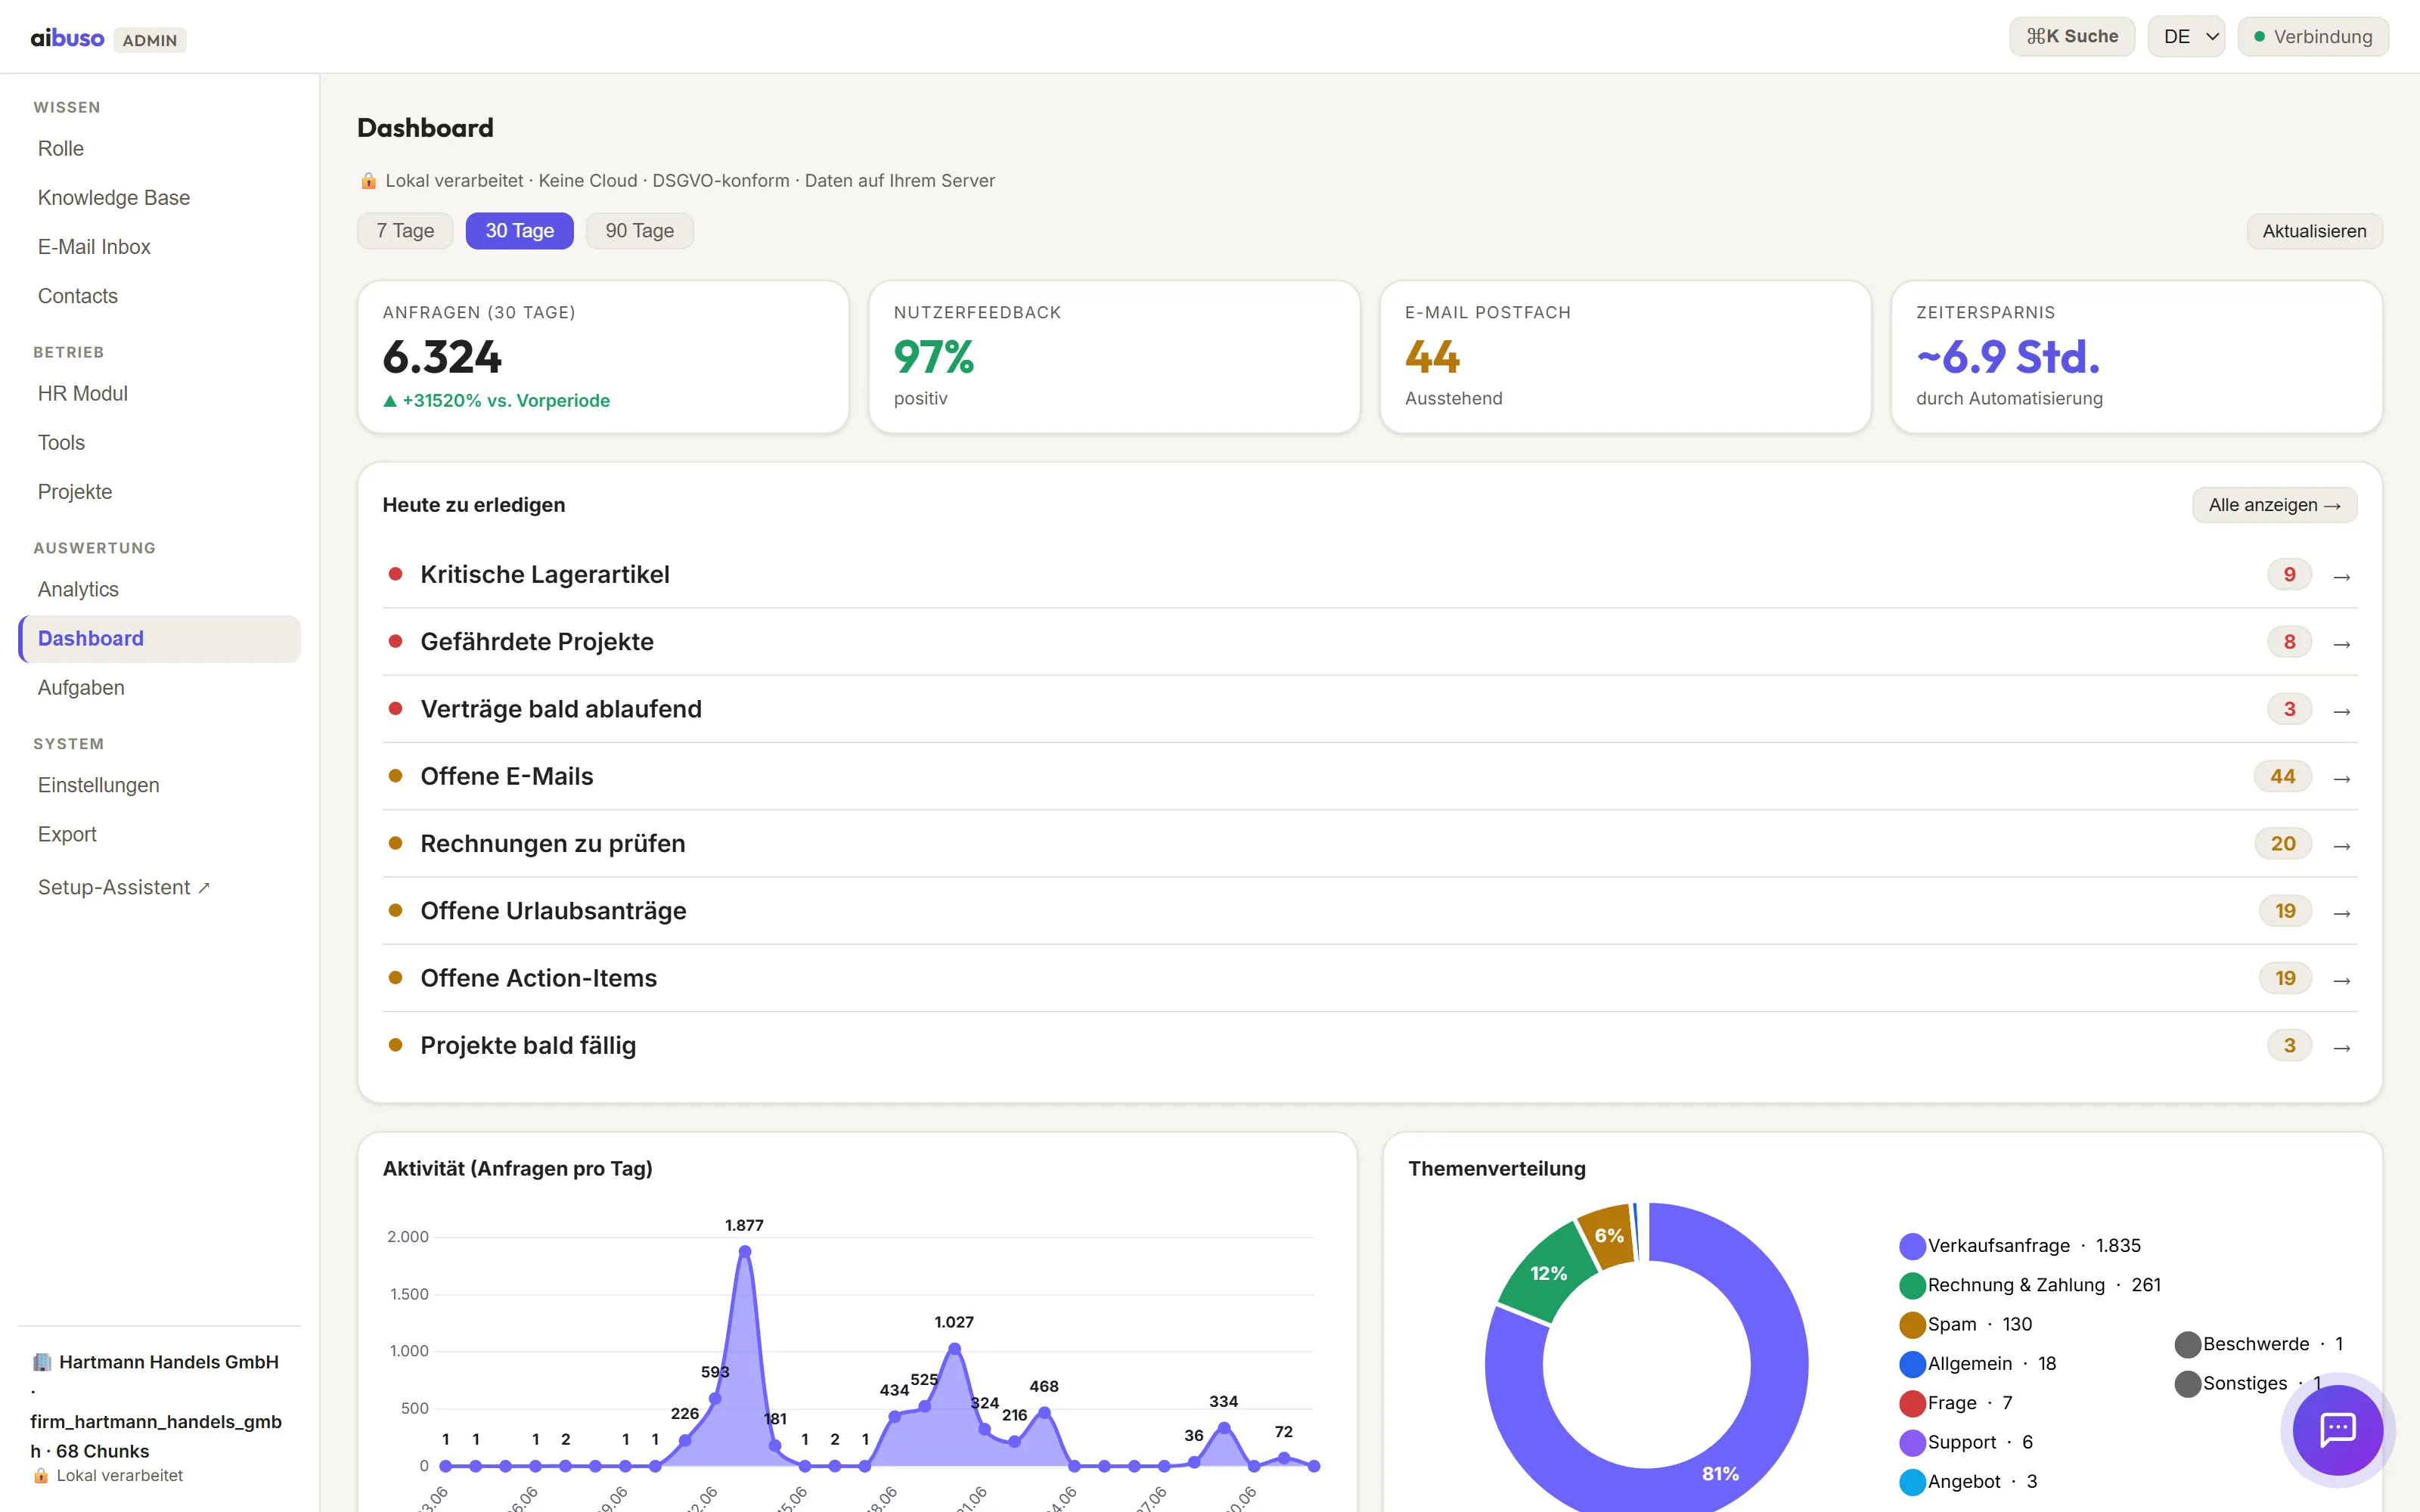Click the Beschwerde legend color swatch

[x=2187, y=1345]
